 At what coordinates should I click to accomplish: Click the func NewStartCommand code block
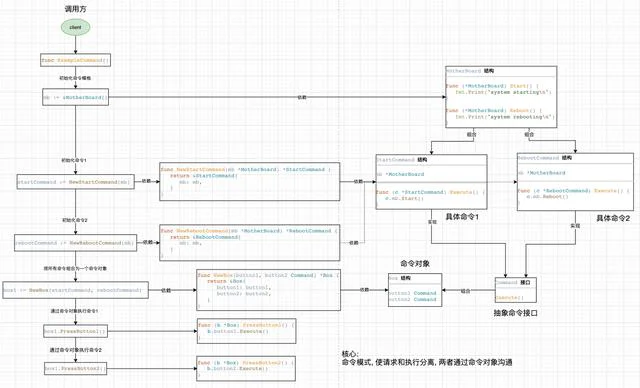pyautogui.click(x=249, y=182)
